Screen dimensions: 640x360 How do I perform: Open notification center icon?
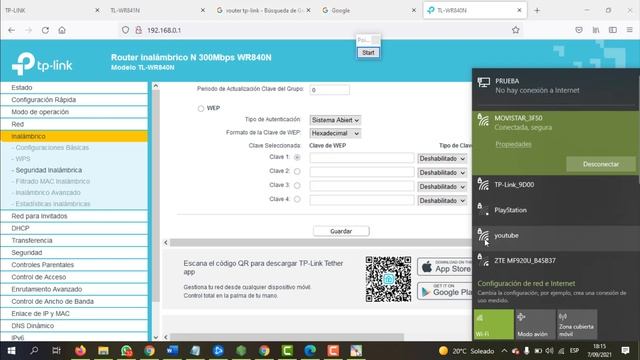coord(625,351)
